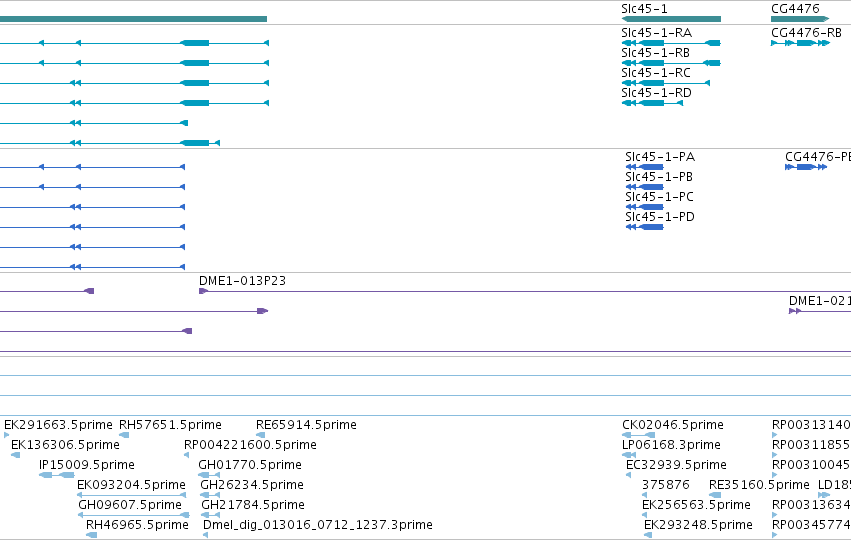Select the Slc45-1-PC protein feature

[x=645, y=207]
